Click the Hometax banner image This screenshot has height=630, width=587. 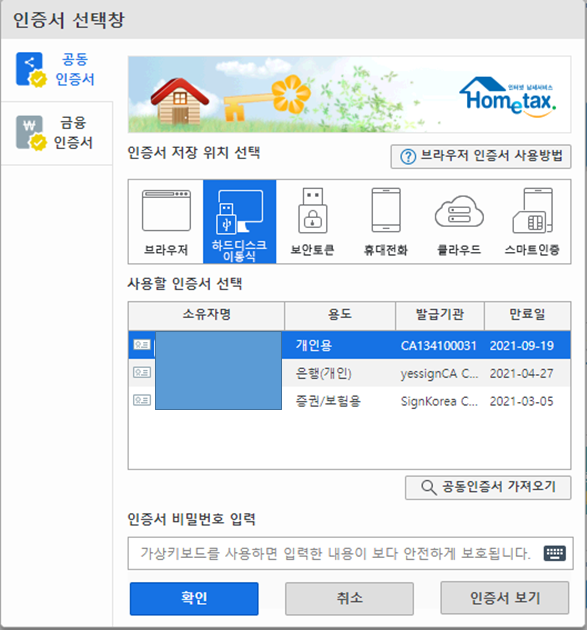click(x=349, y=94)
